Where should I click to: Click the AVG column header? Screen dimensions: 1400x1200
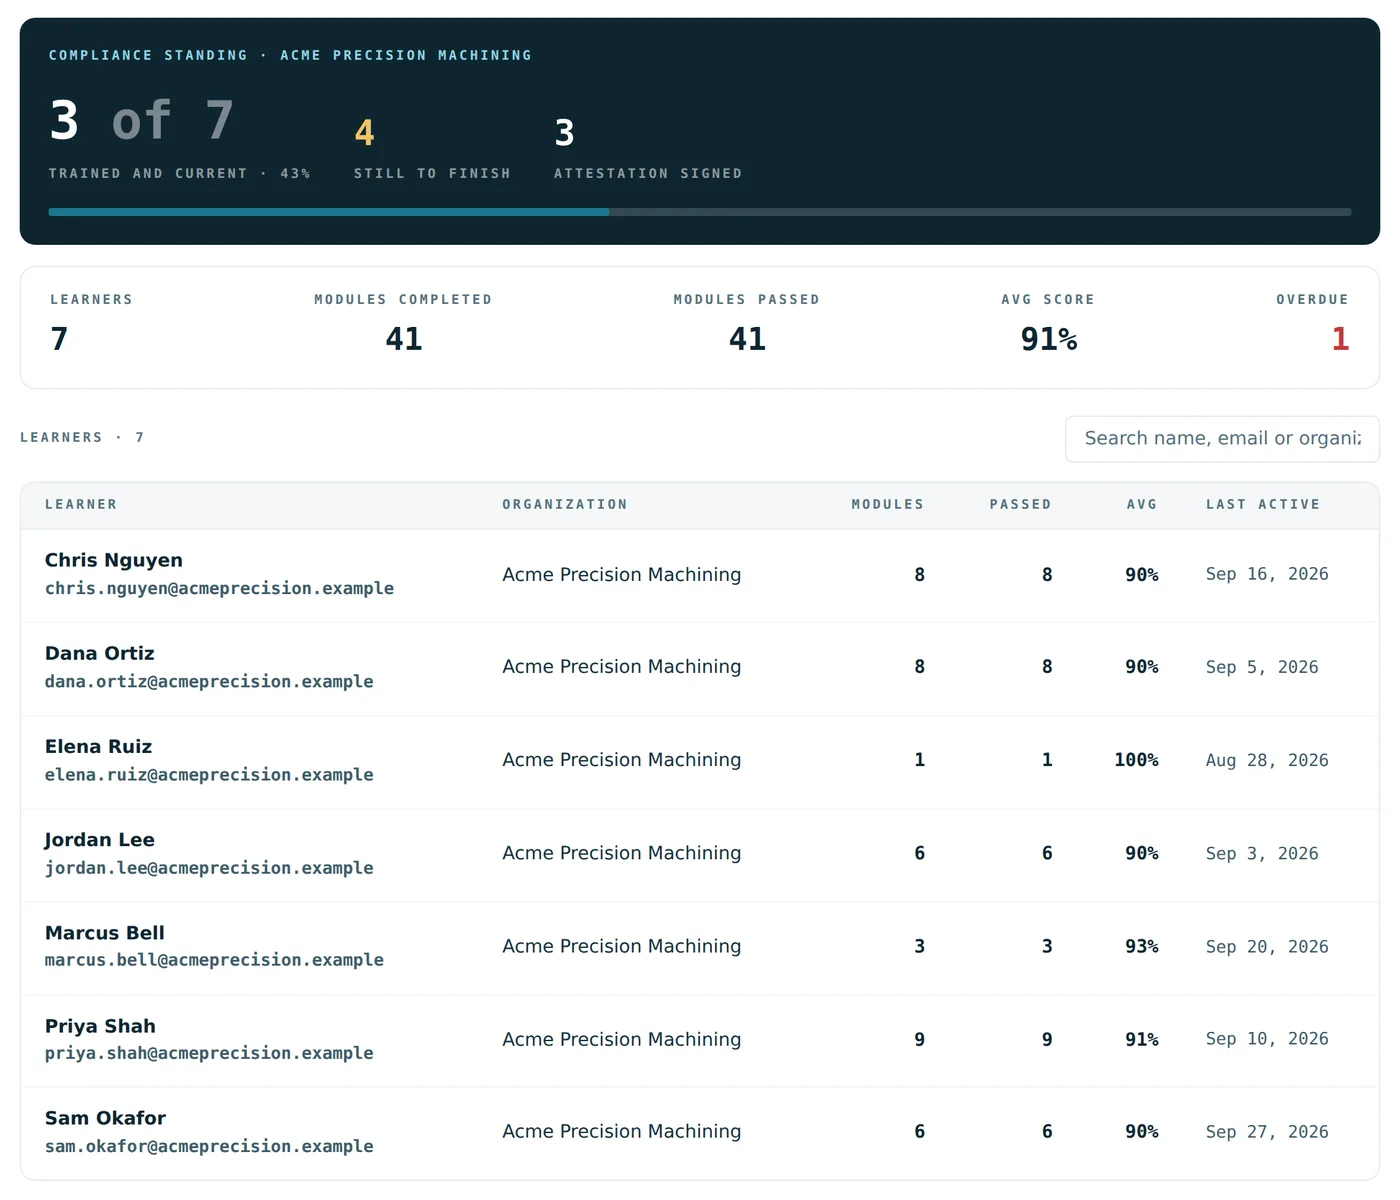point(1142,505)
